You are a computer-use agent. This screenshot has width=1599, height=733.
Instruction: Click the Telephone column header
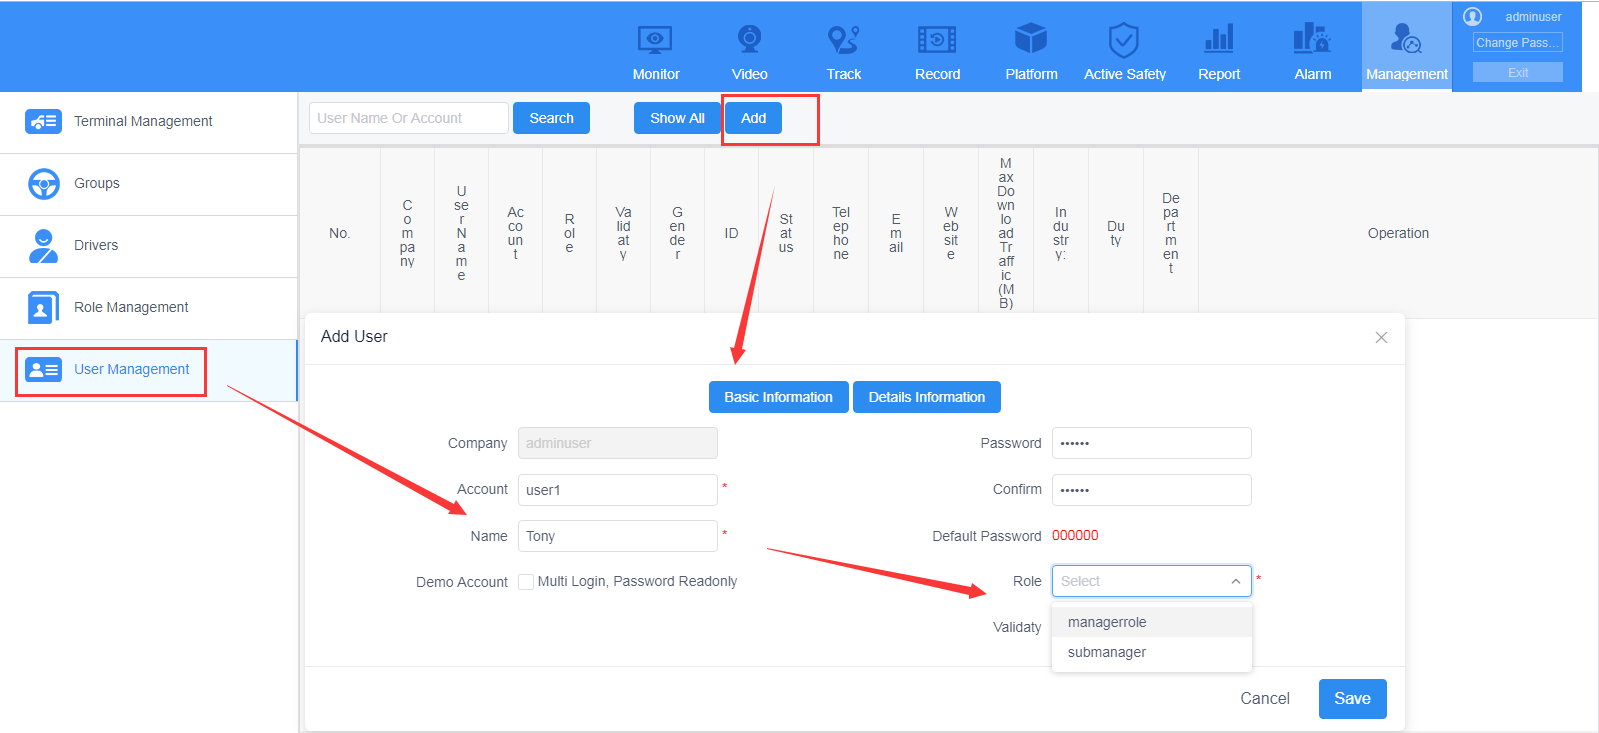pyautogui.click(x=841, y=233)
